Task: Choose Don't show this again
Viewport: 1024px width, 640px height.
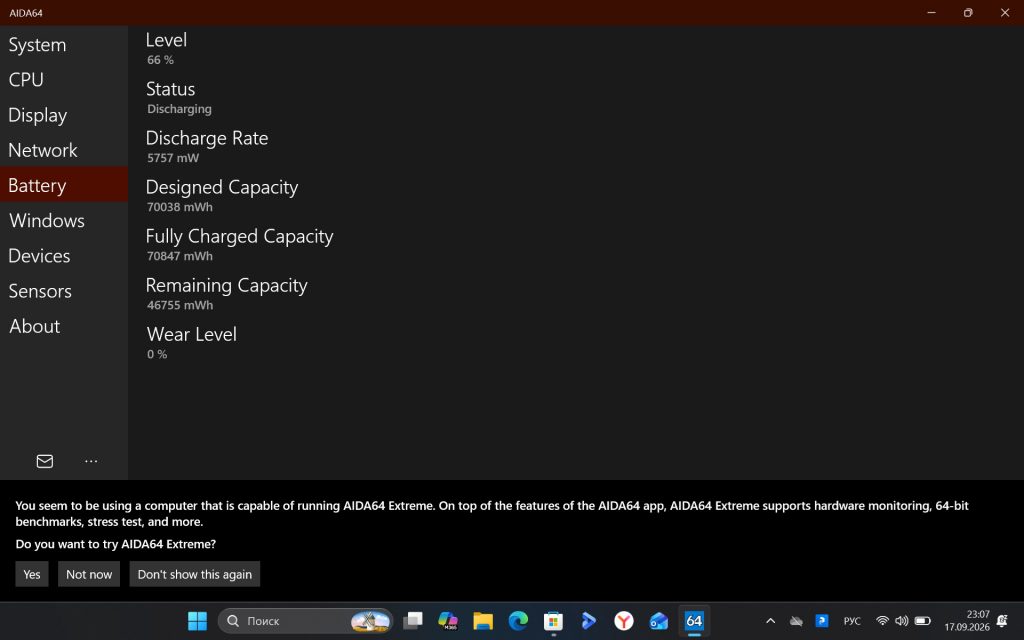Action: (x=195, y=574)
